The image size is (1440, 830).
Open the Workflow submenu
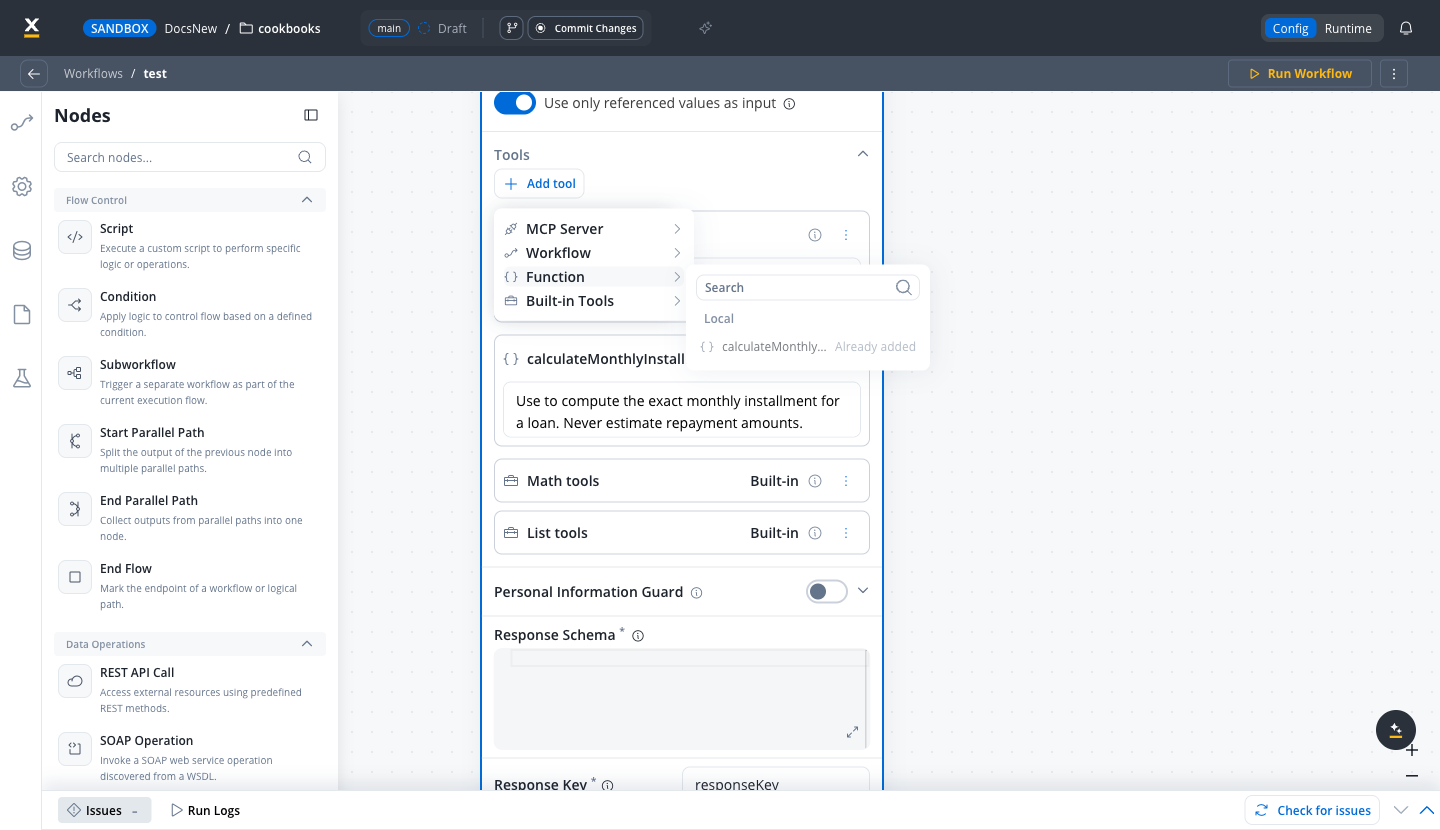(593, 253)
